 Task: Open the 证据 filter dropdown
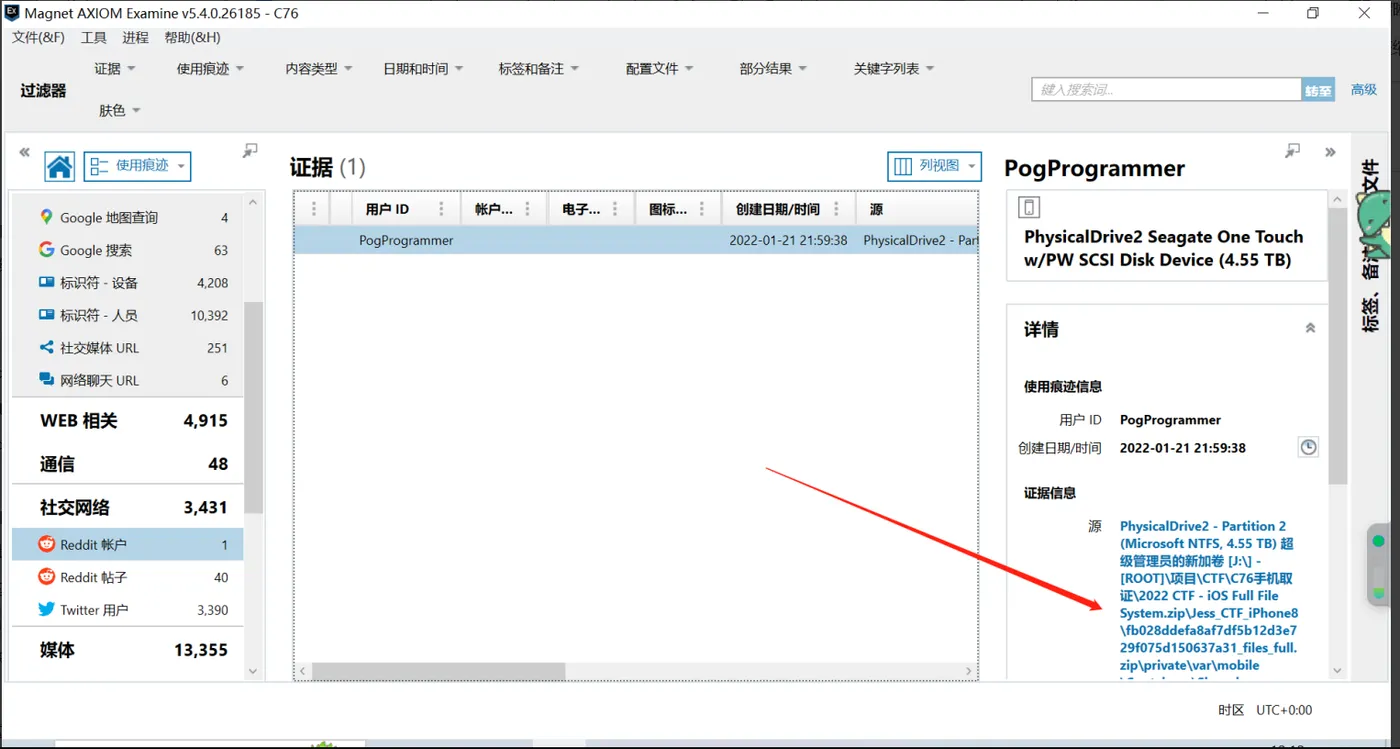[x=115, y=69]
